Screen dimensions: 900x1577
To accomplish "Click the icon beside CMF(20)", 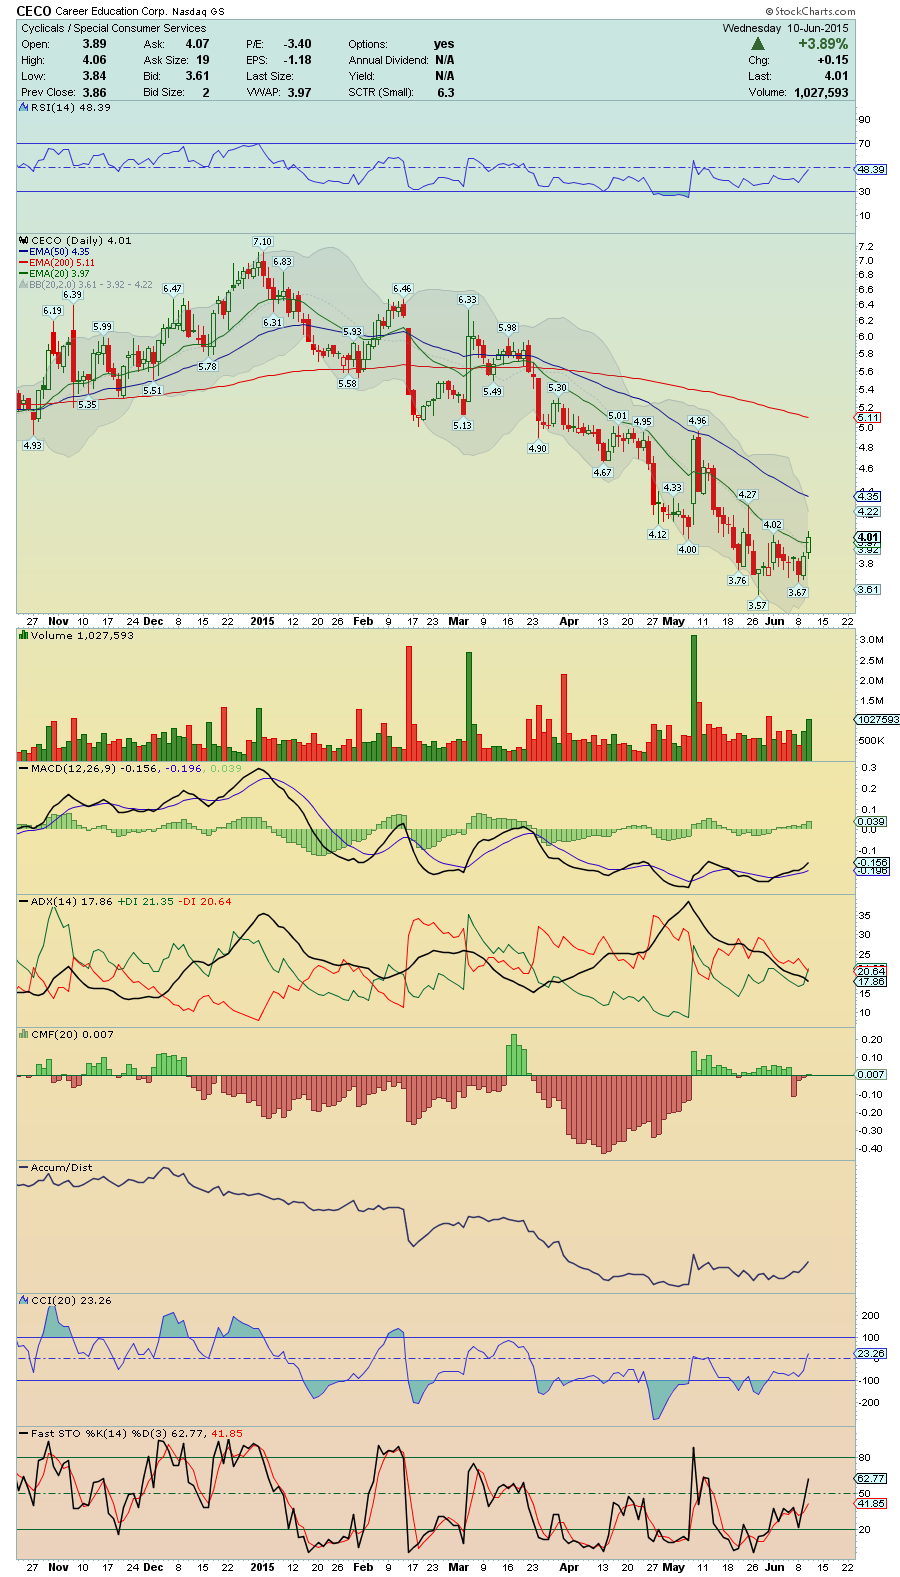I will pyautogui.click(x=24, y=1034).
